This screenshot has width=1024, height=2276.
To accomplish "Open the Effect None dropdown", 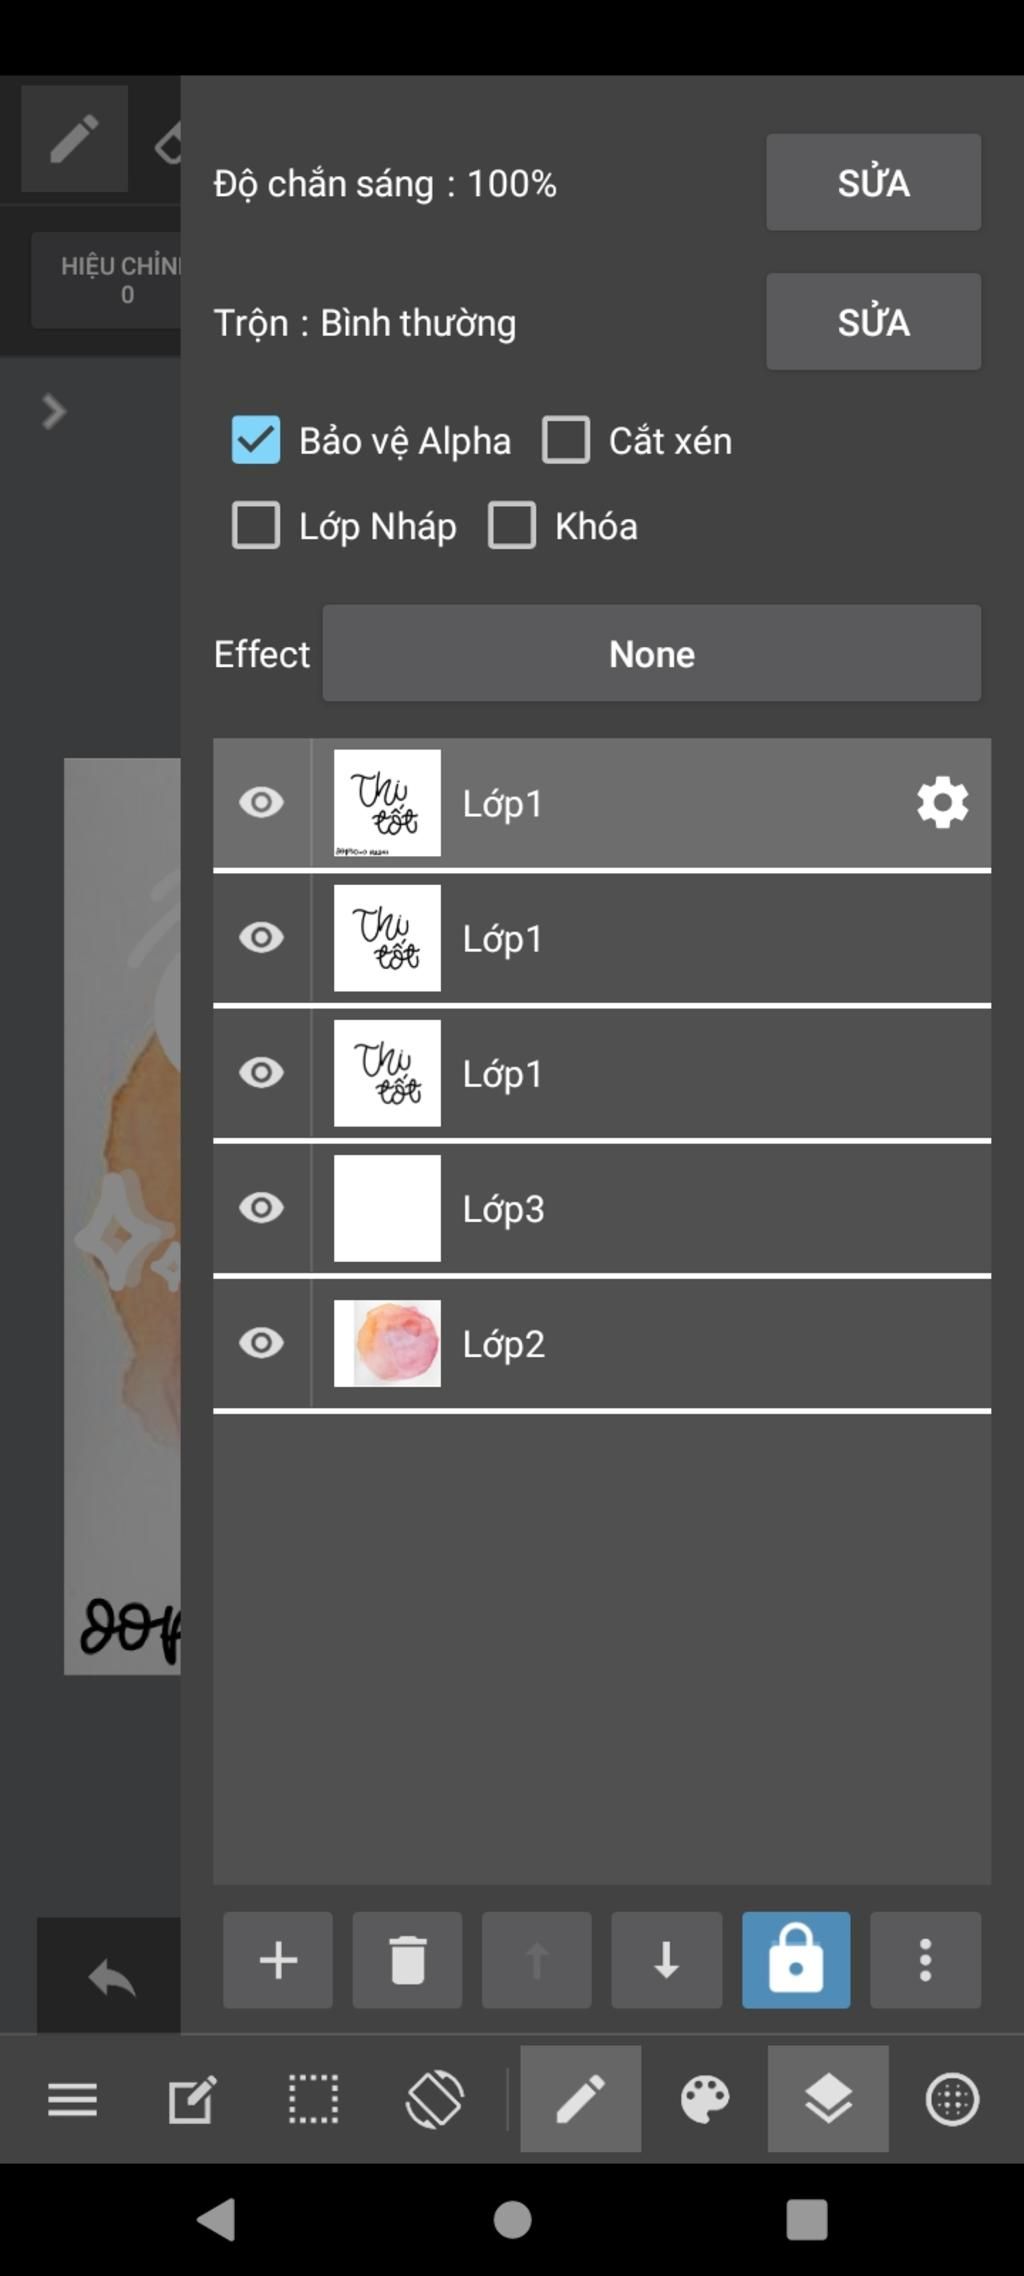I will click(652, 653).
